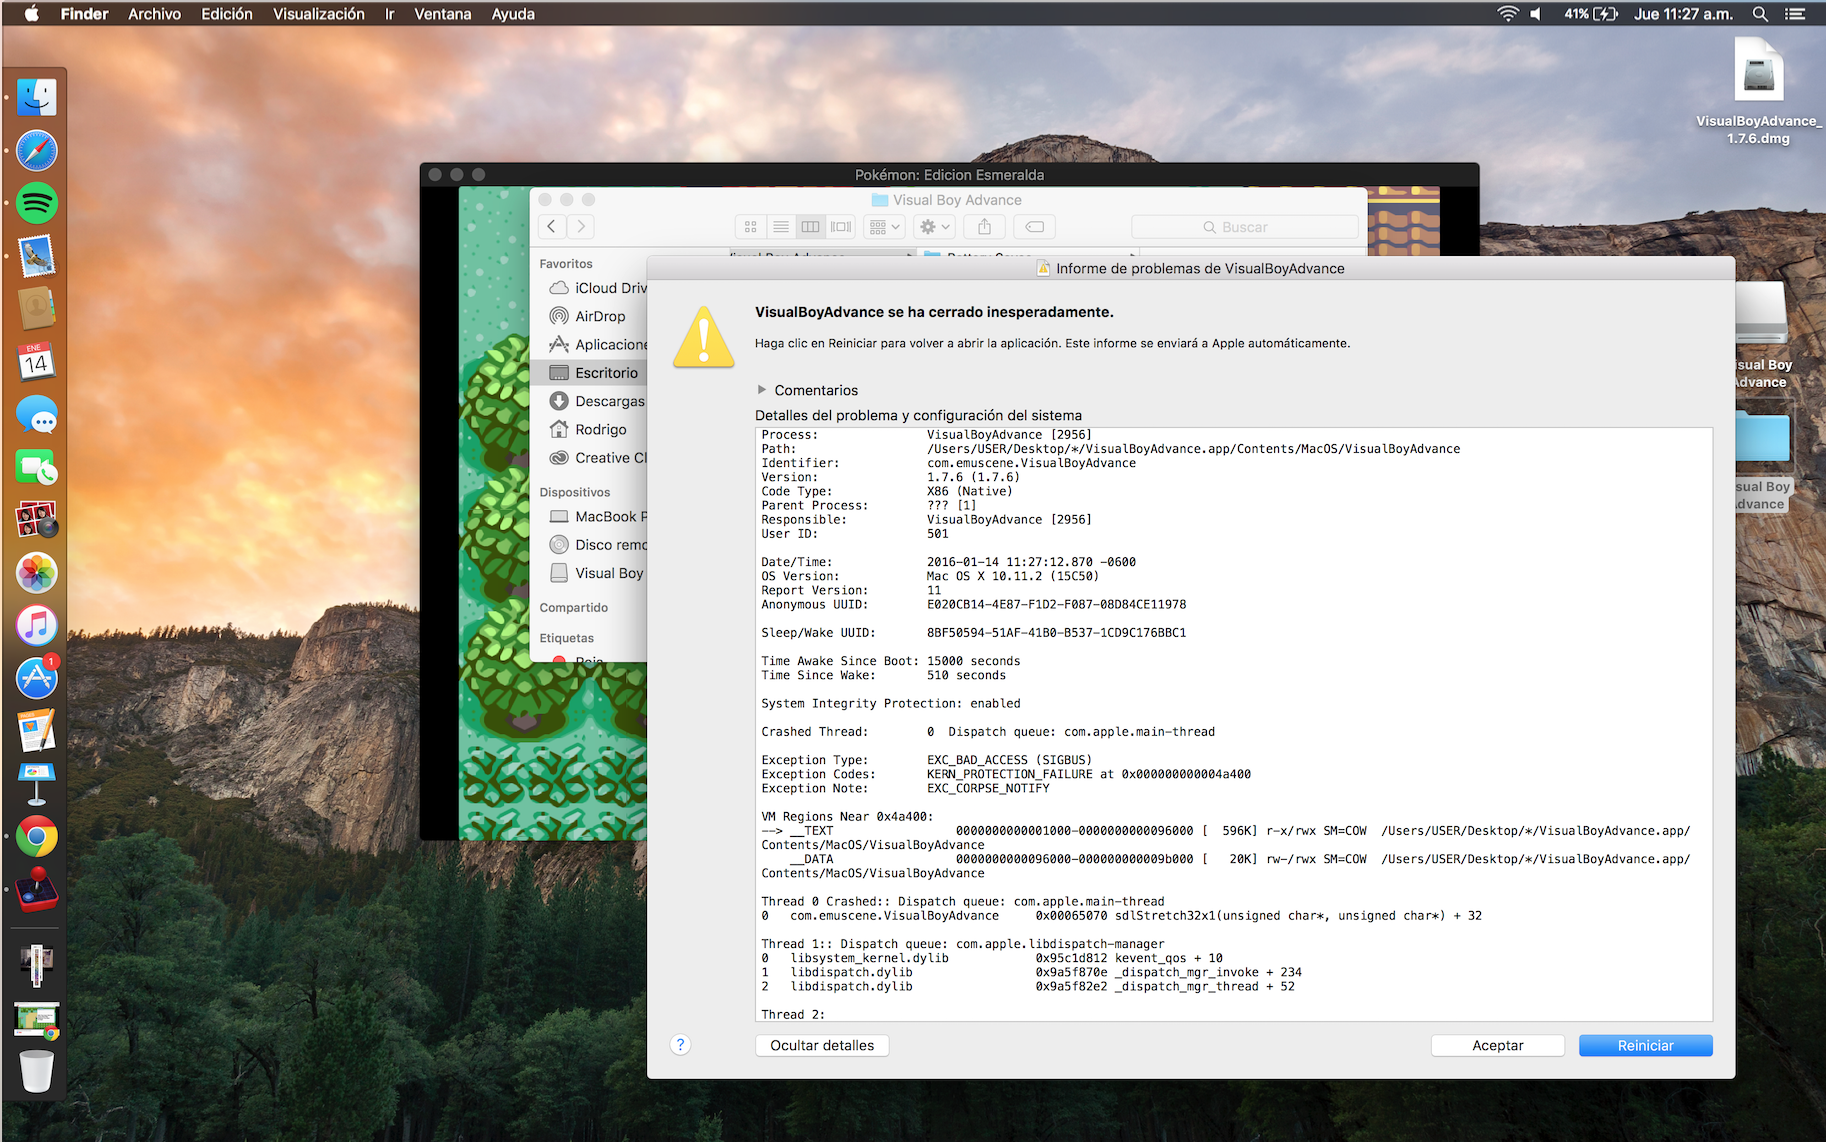Click the battery status indicator
The height and width of the screenshot is (1142, 1826).
click(x=1591, y=14)
